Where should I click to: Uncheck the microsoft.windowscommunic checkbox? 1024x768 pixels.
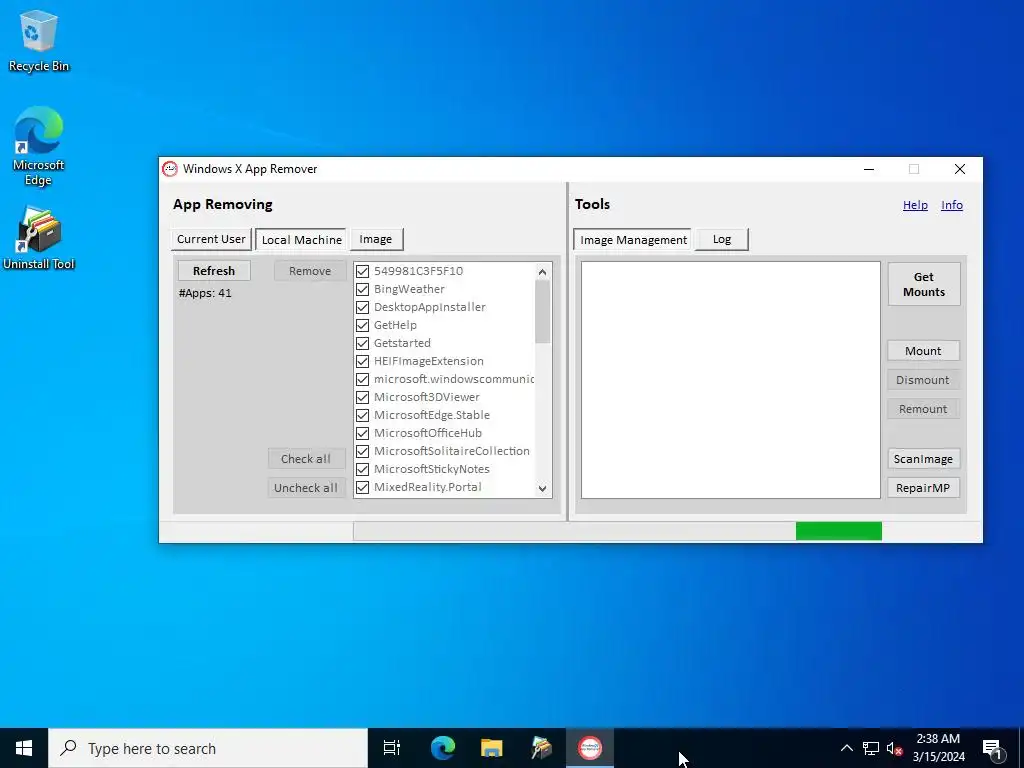point(362,379)
